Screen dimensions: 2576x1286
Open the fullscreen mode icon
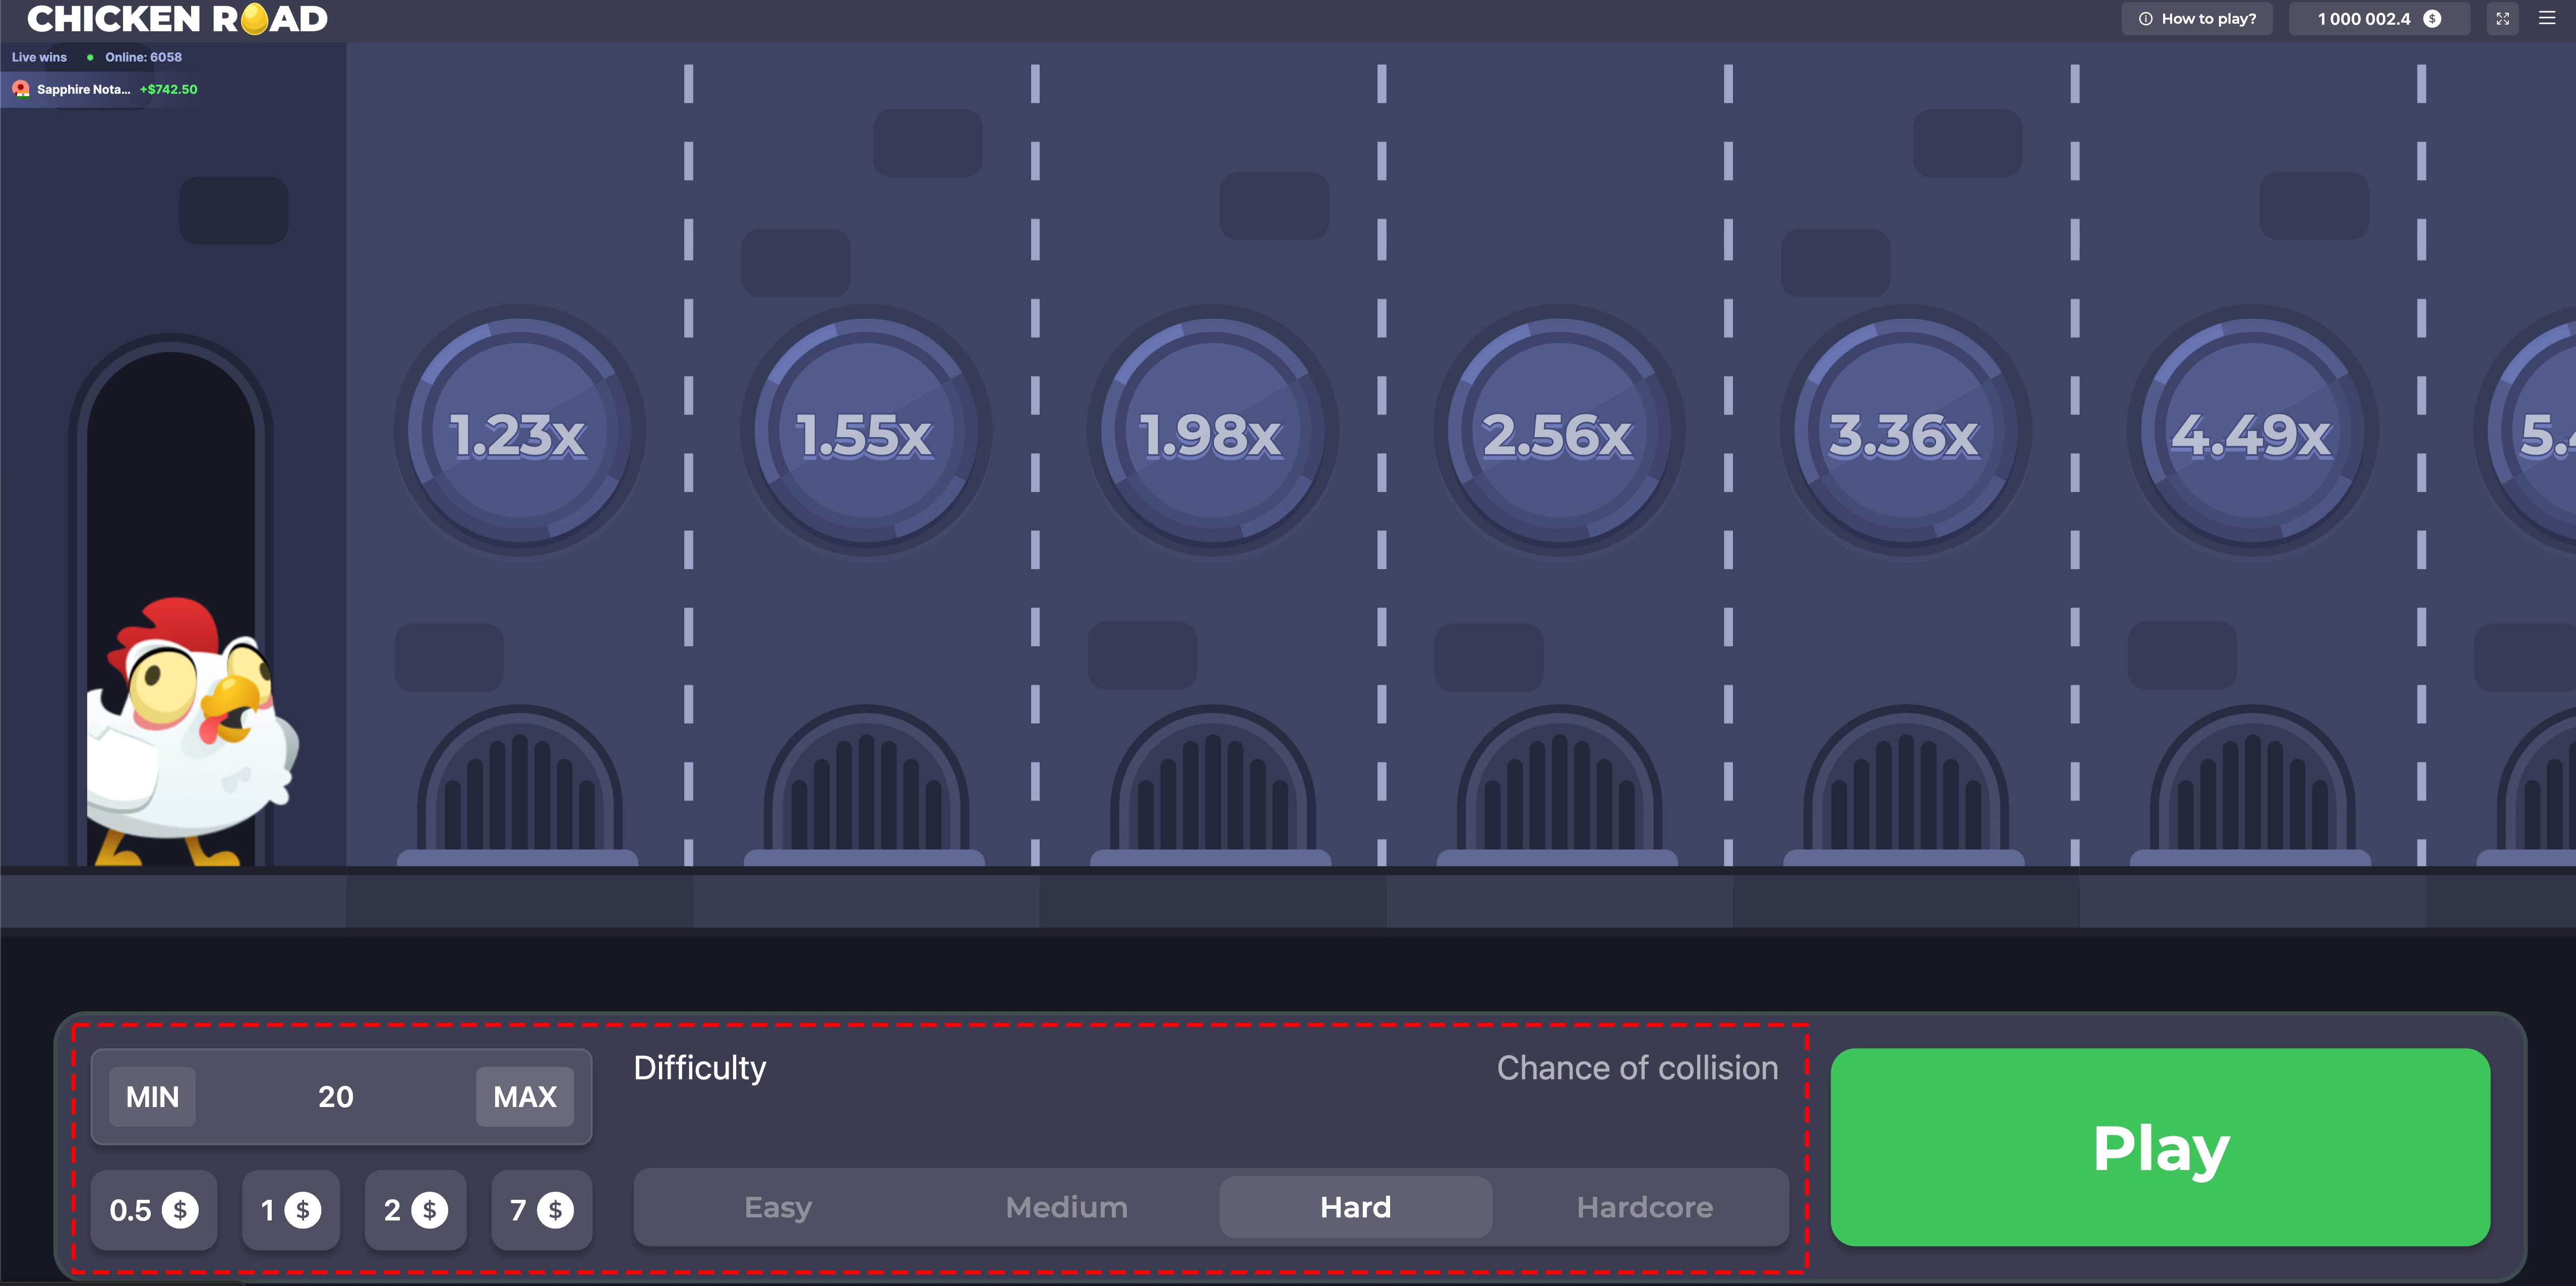2503,18
